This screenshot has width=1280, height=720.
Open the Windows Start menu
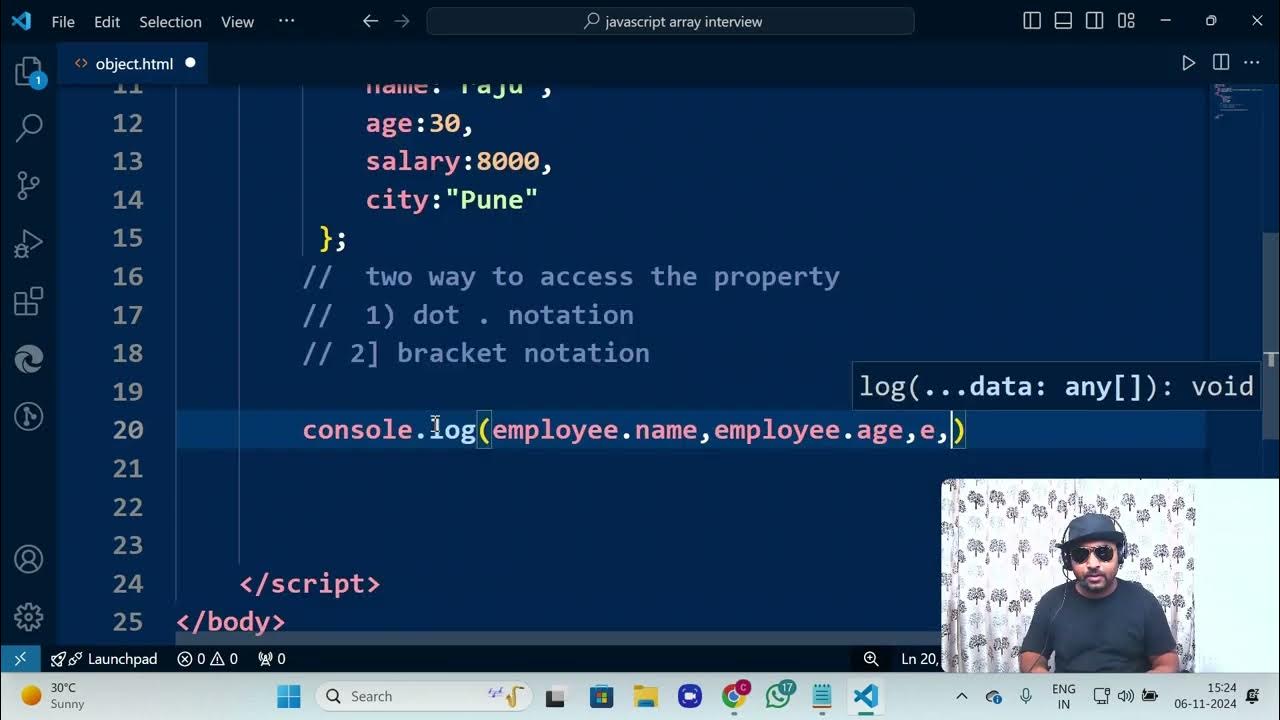[x=289, y=696]
